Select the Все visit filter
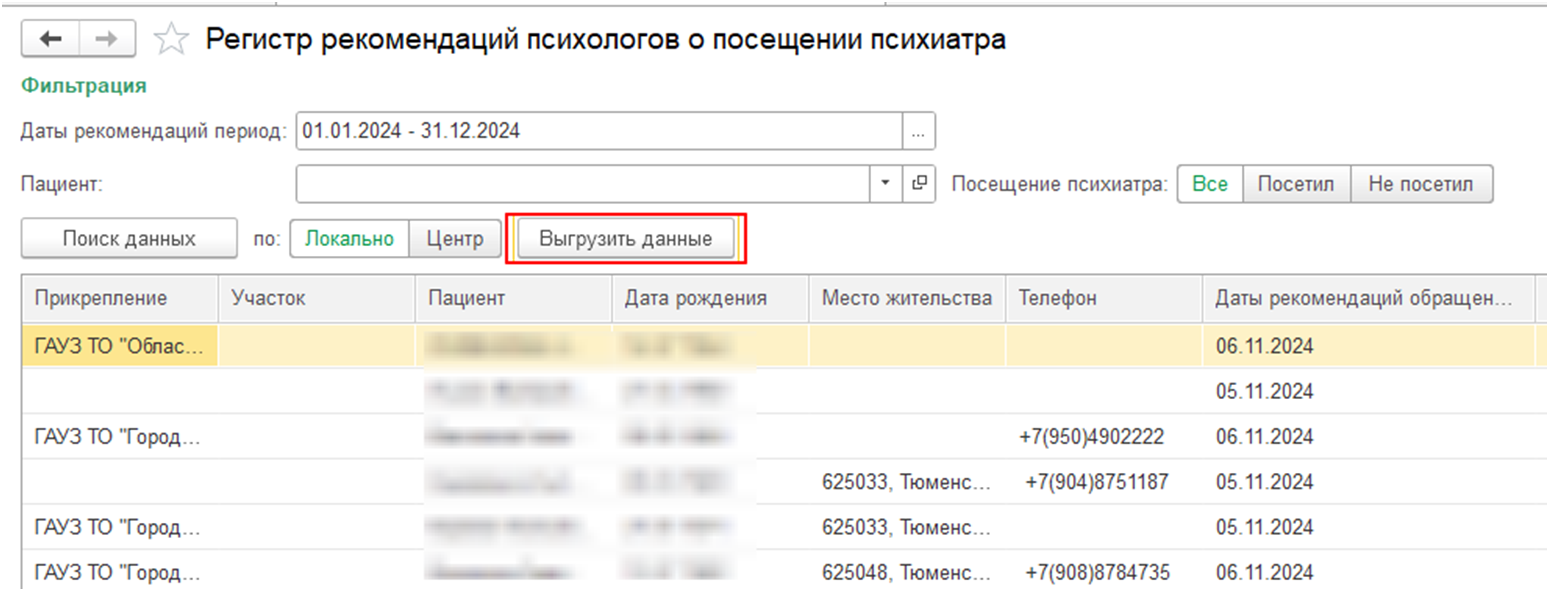The image size is (1549, 591). (x=1209, y=184)
